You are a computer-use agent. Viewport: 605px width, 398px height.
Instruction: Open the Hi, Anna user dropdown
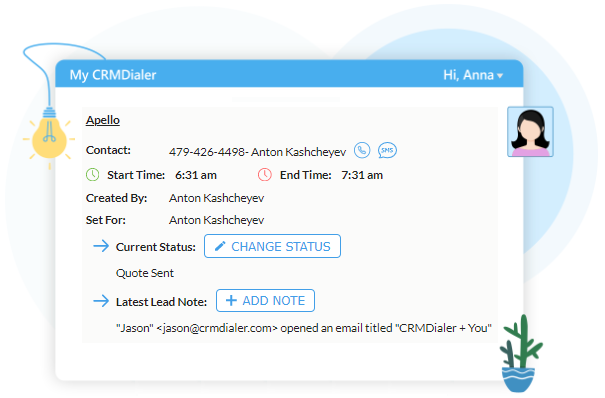[473, 75]
